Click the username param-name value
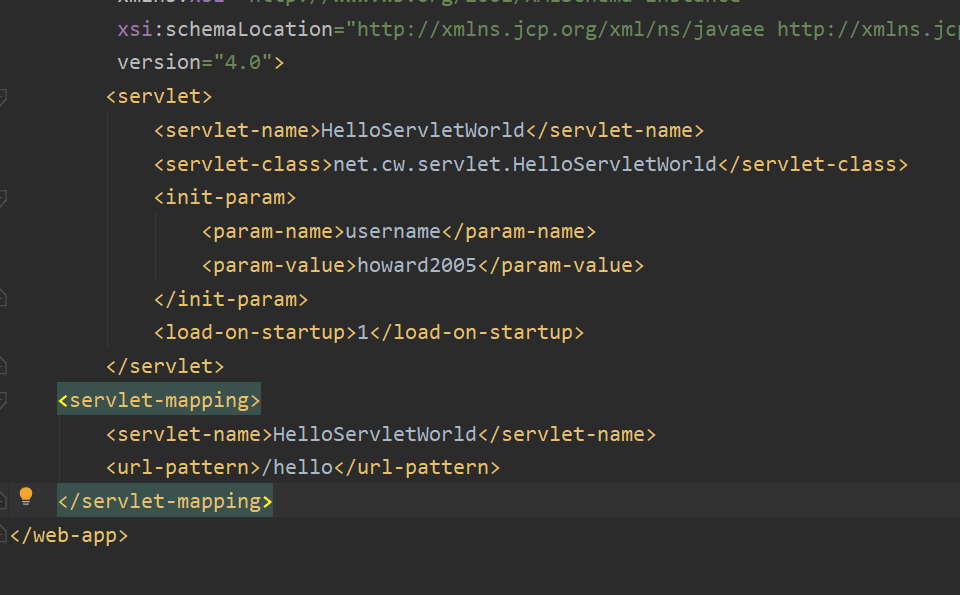 pyautogui.click(x=393, y=231)
